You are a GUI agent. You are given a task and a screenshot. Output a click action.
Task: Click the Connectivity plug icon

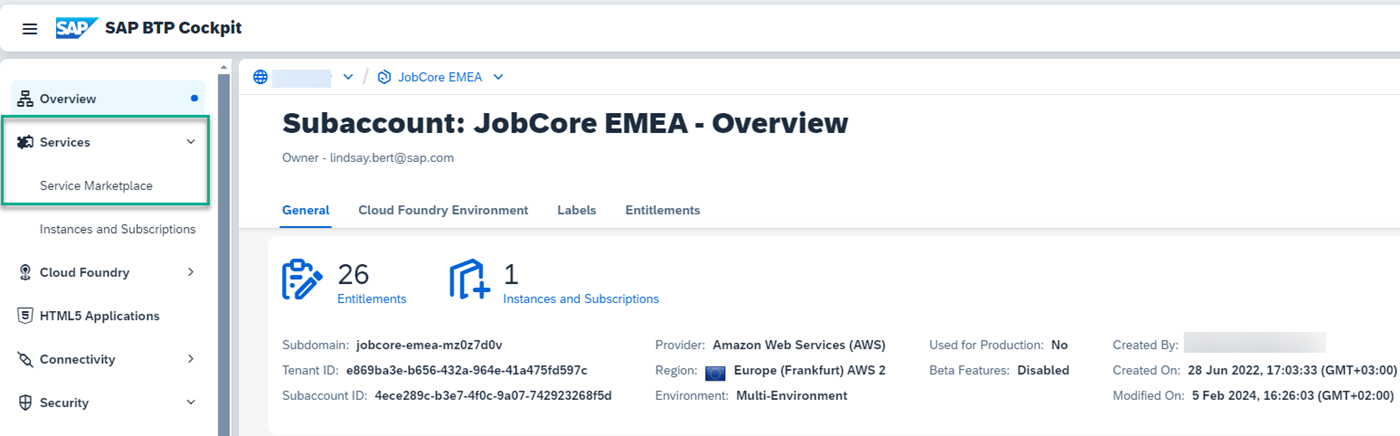tap(25, 359)
